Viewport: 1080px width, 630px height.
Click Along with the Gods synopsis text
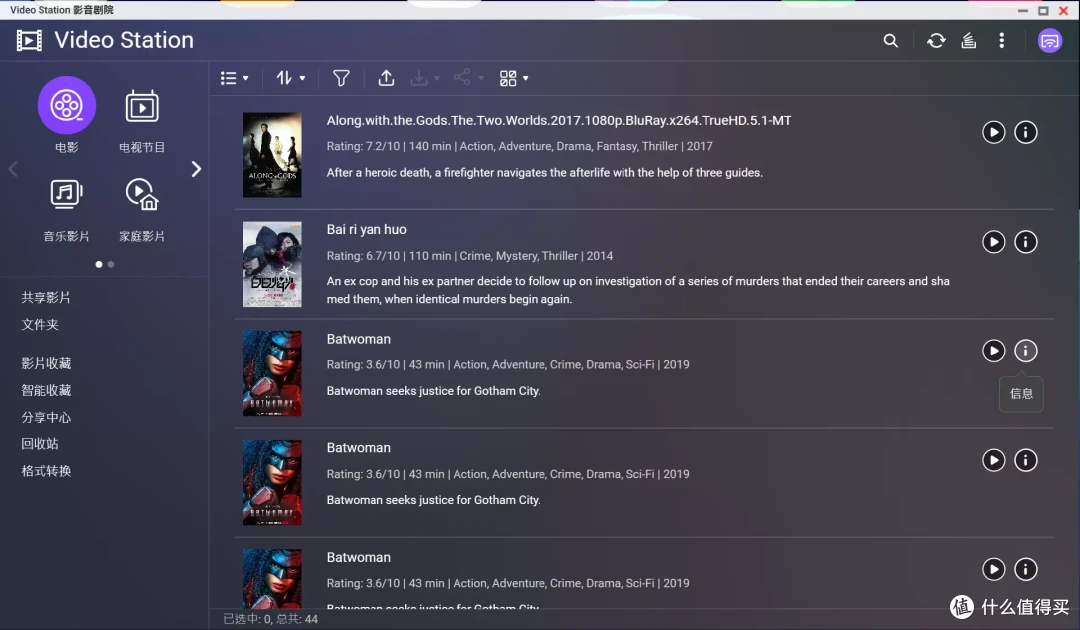point(544,173)
